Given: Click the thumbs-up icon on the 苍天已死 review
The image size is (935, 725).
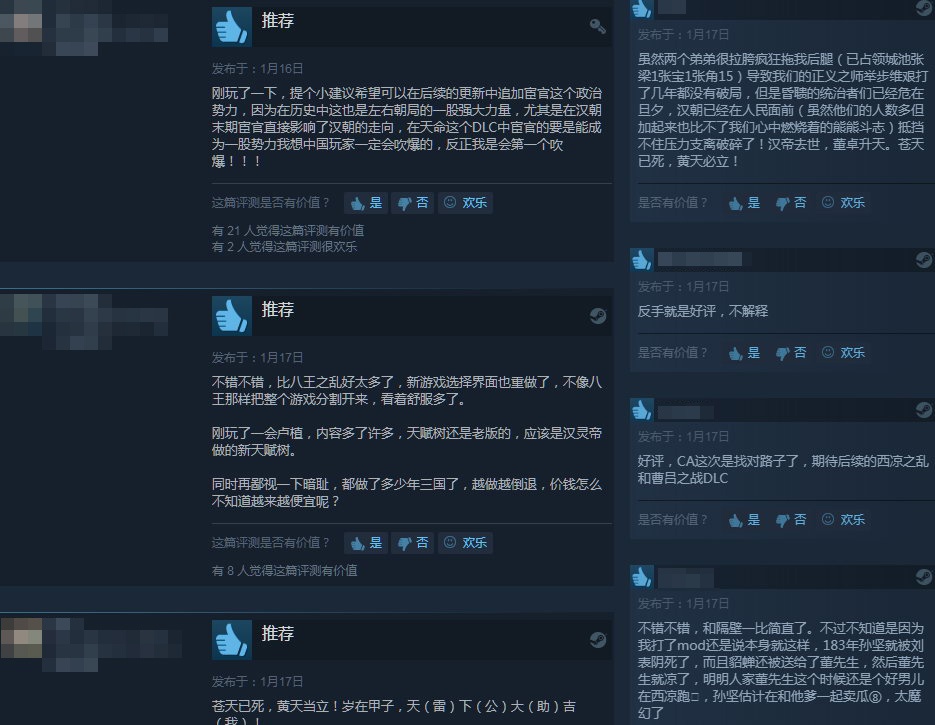Looking at the screenshot, I should [x=231, y=640].
